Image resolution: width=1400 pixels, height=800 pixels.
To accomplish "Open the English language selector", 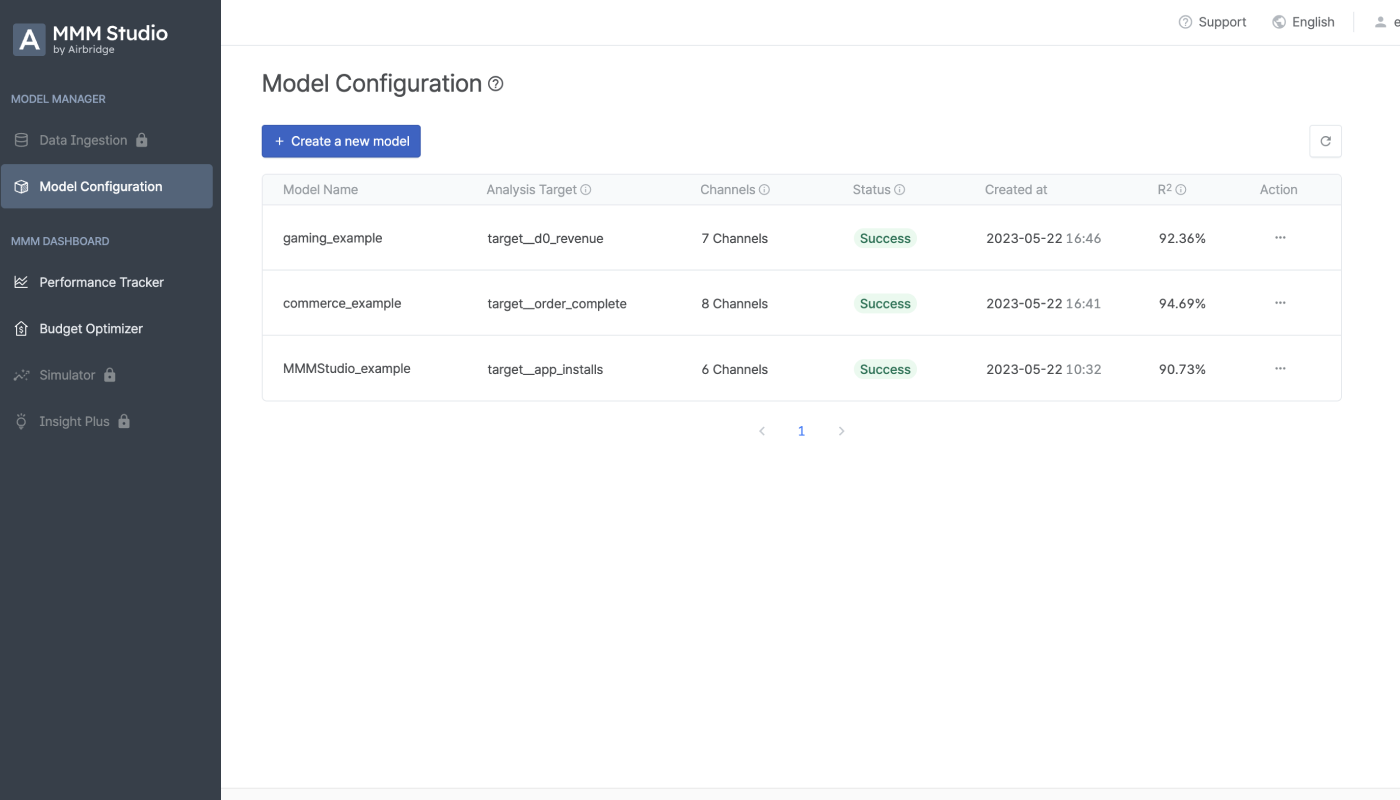I will (x=1303, y=22).
